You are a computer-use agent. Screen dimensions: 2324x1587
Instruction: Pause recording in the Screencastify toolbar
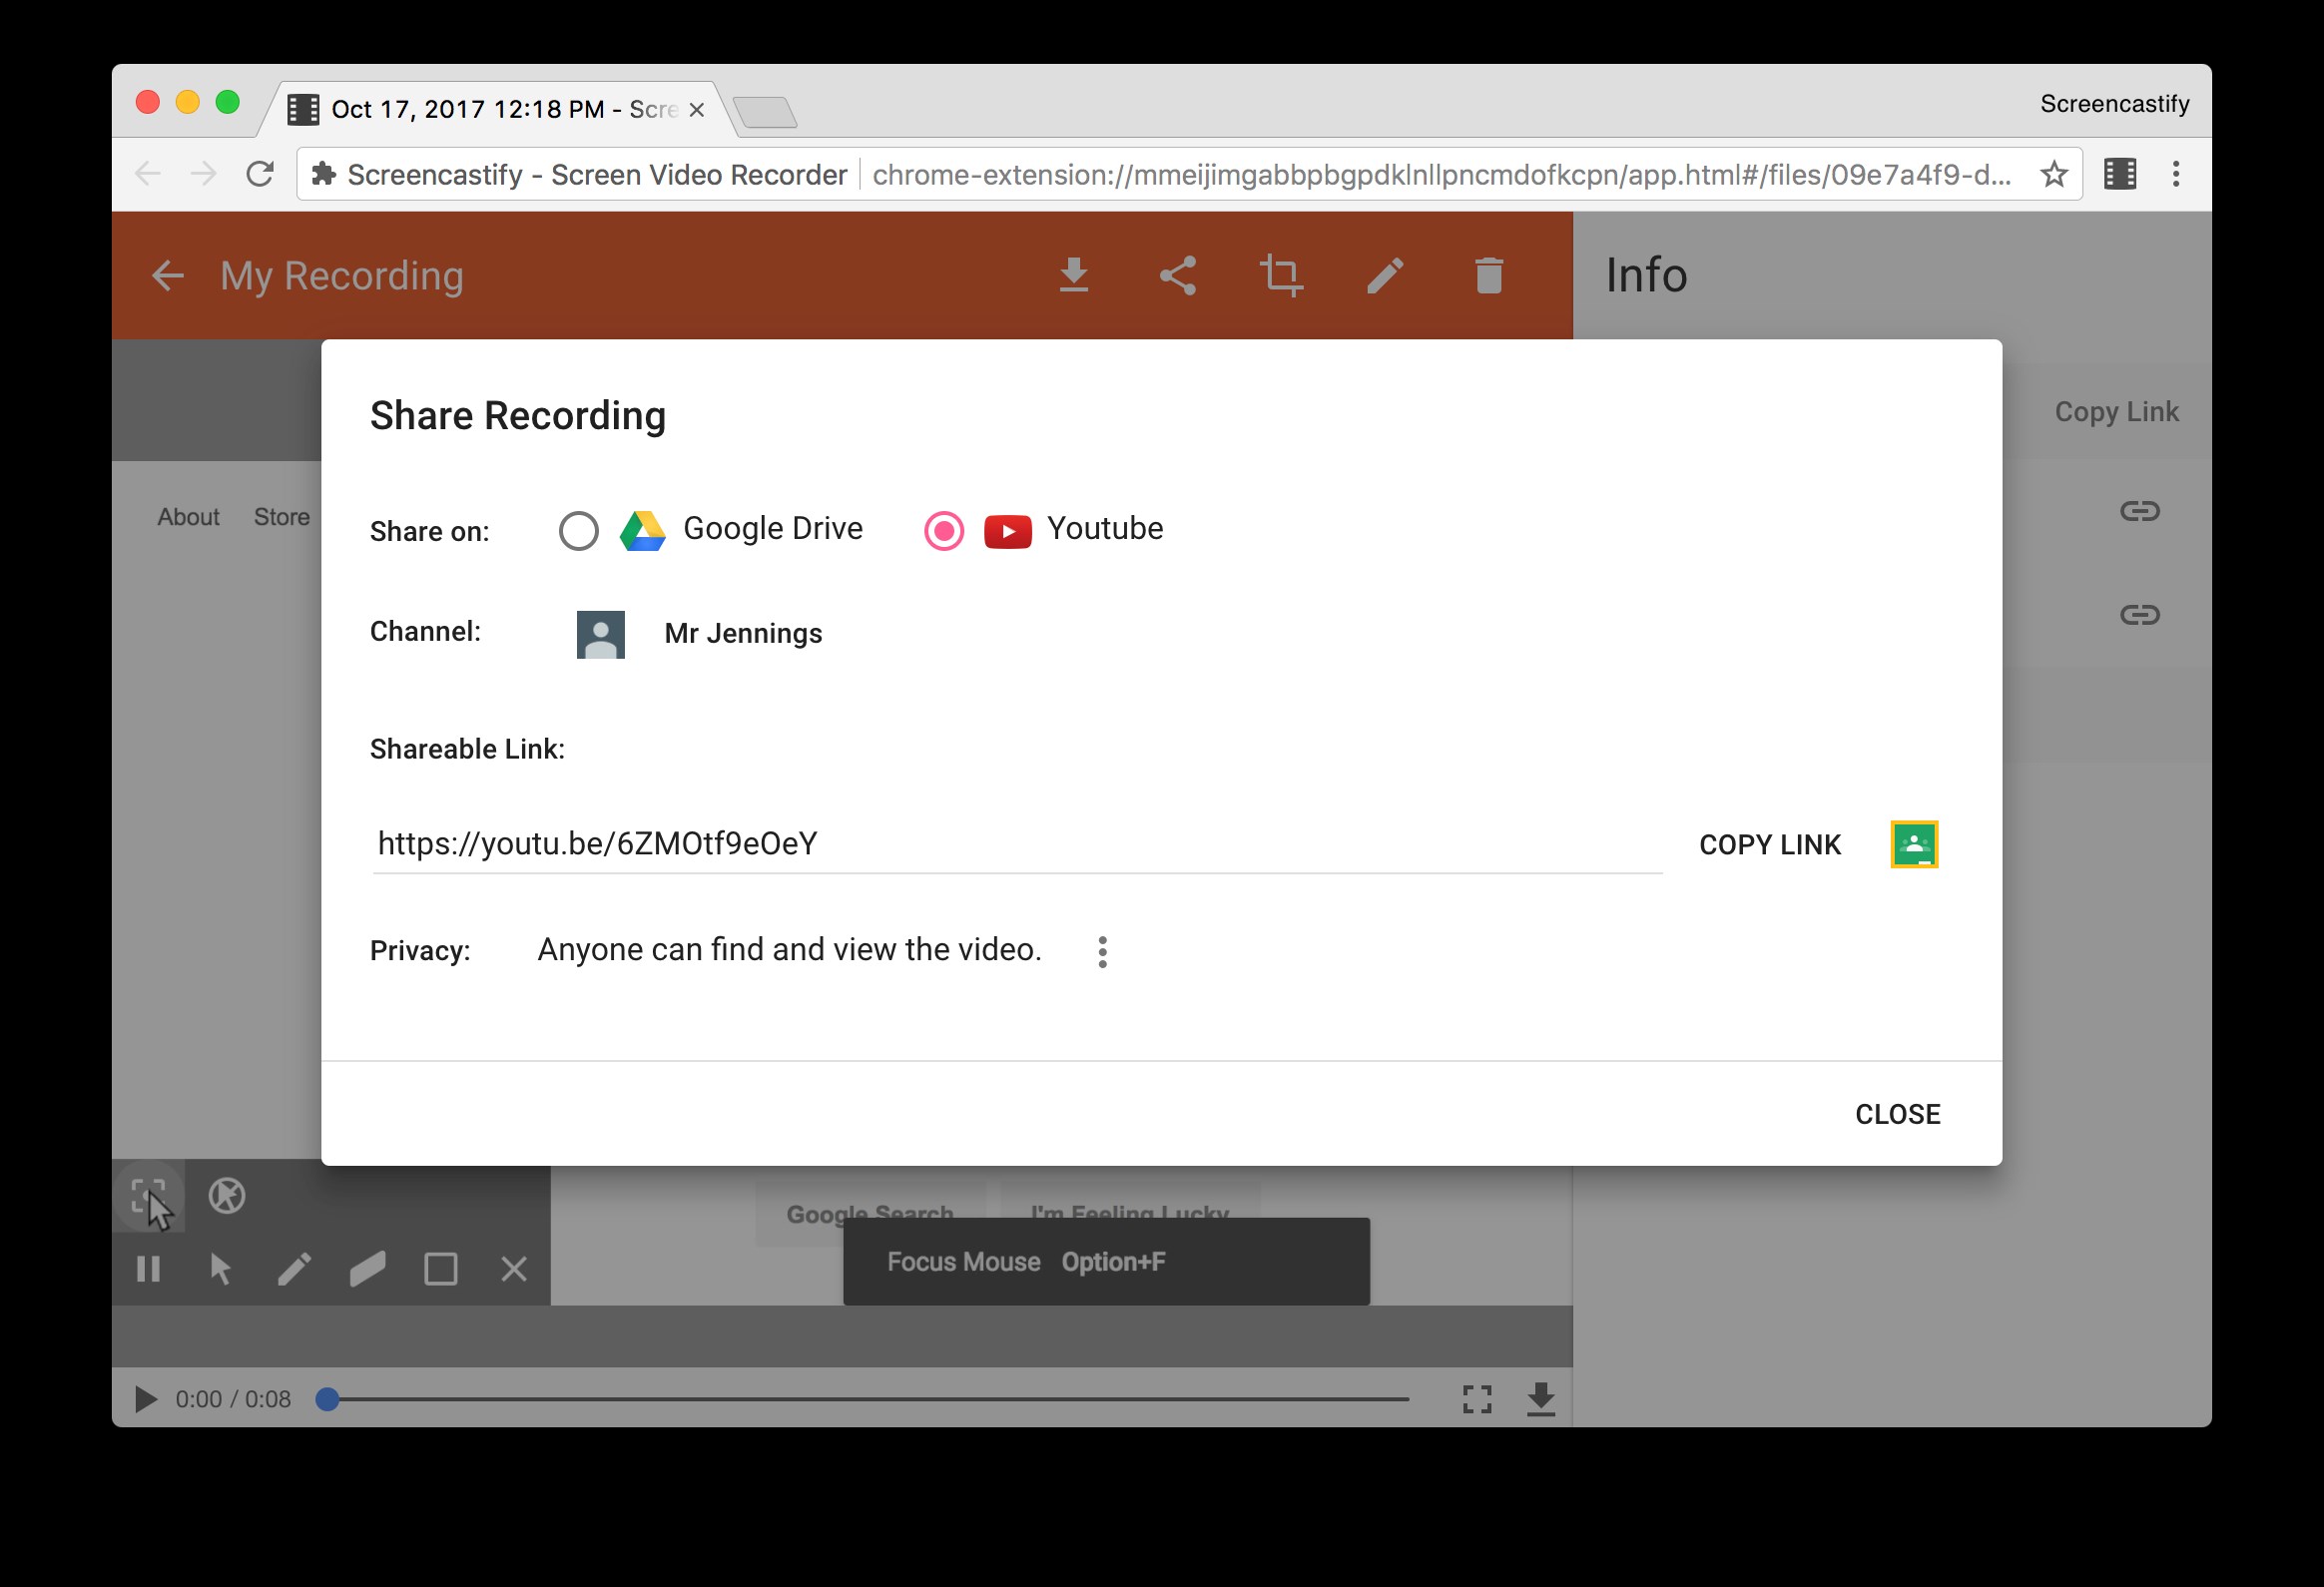(x=148, y=1269)
